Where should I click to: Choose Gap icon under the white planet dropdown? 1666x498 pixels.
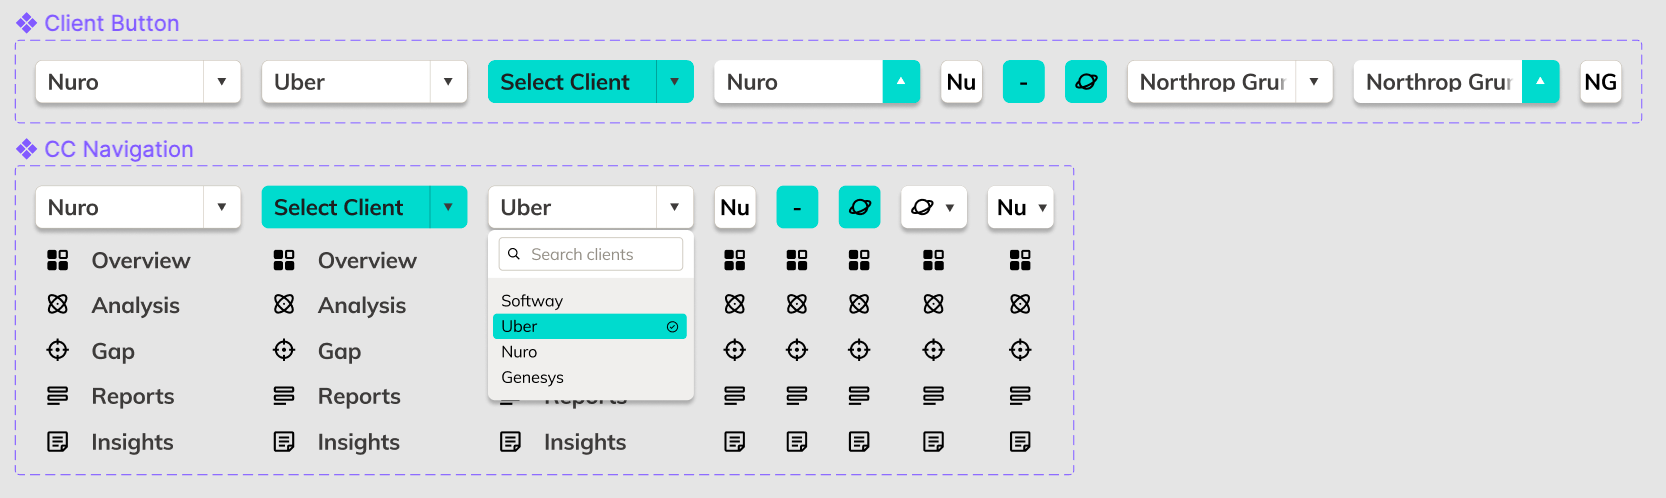pyautogui.click(x=934, y=350)
